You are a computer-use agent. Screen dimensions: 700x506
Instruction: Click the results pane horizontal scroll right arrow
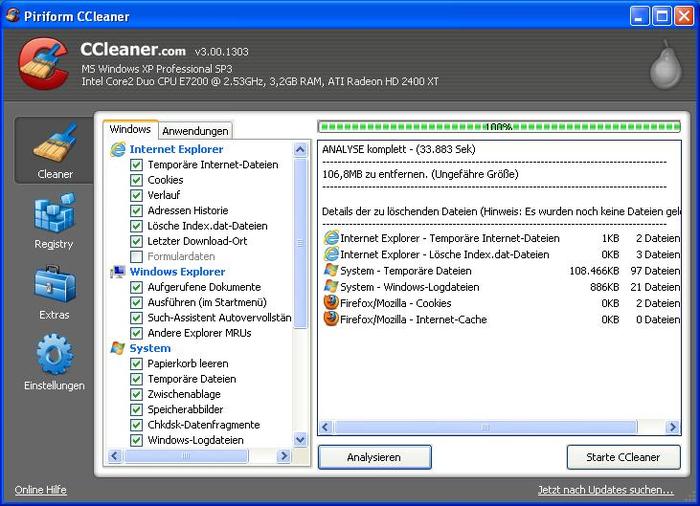[x=673, y=427]
